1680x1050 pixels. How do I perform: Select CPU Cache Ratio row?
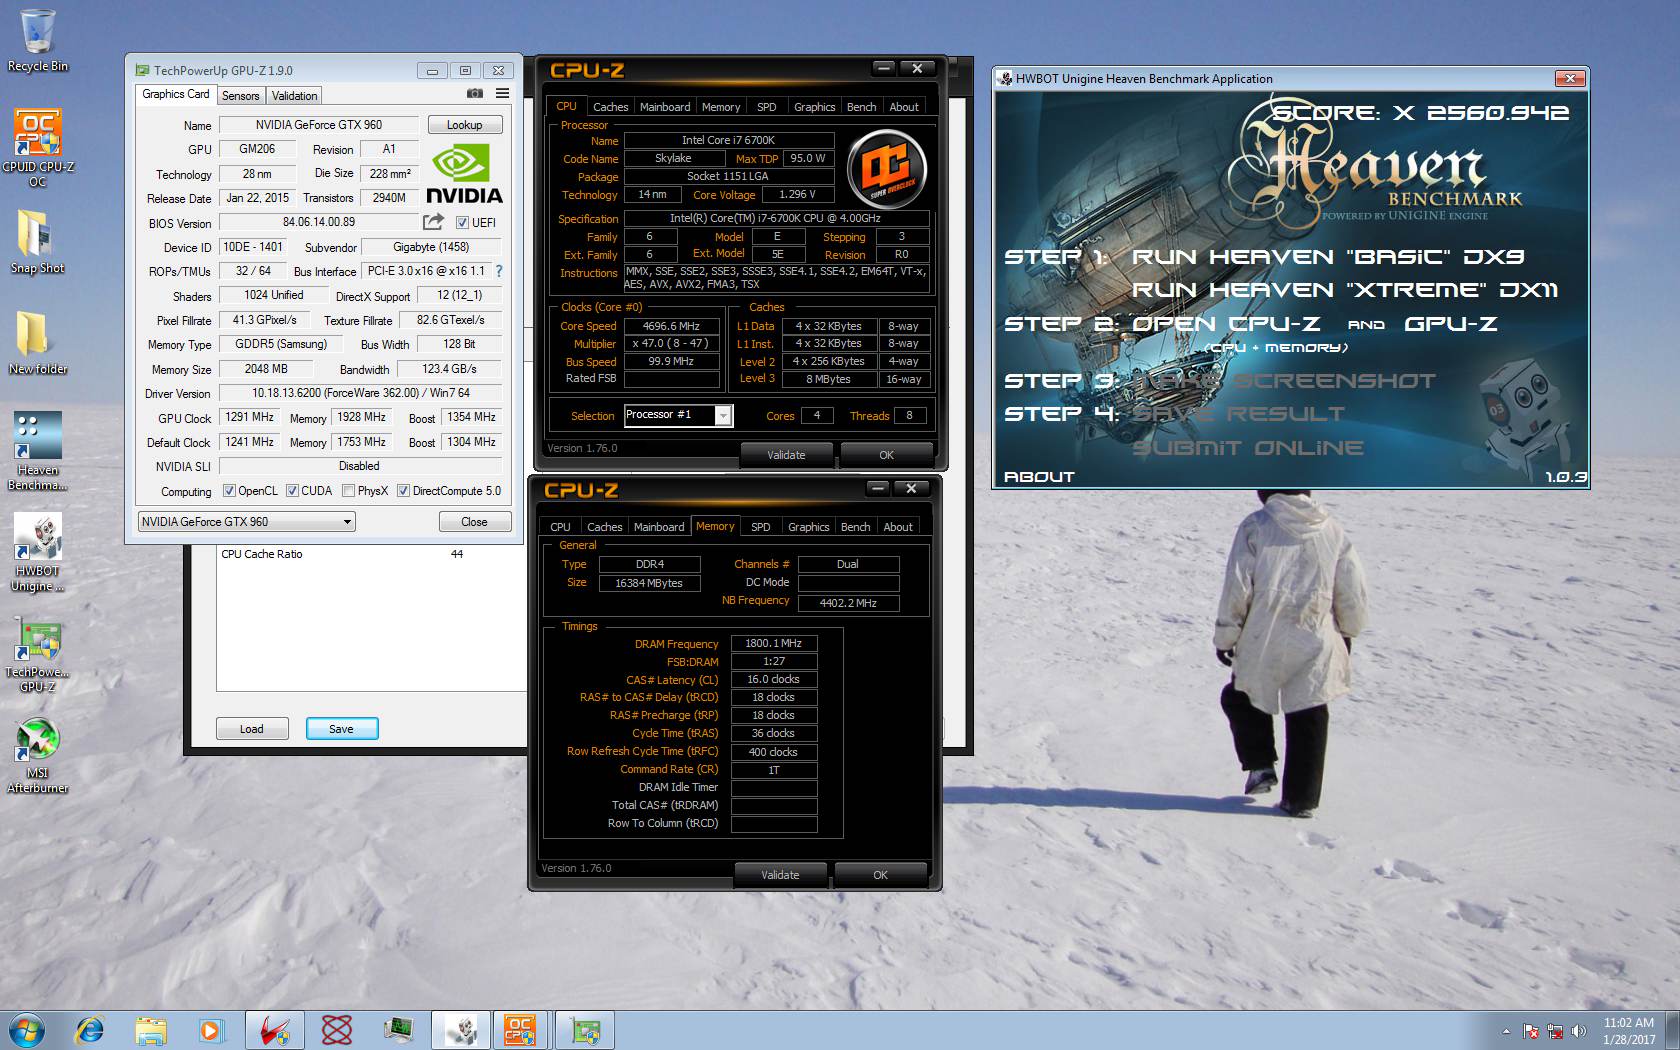tap(343, 554)
